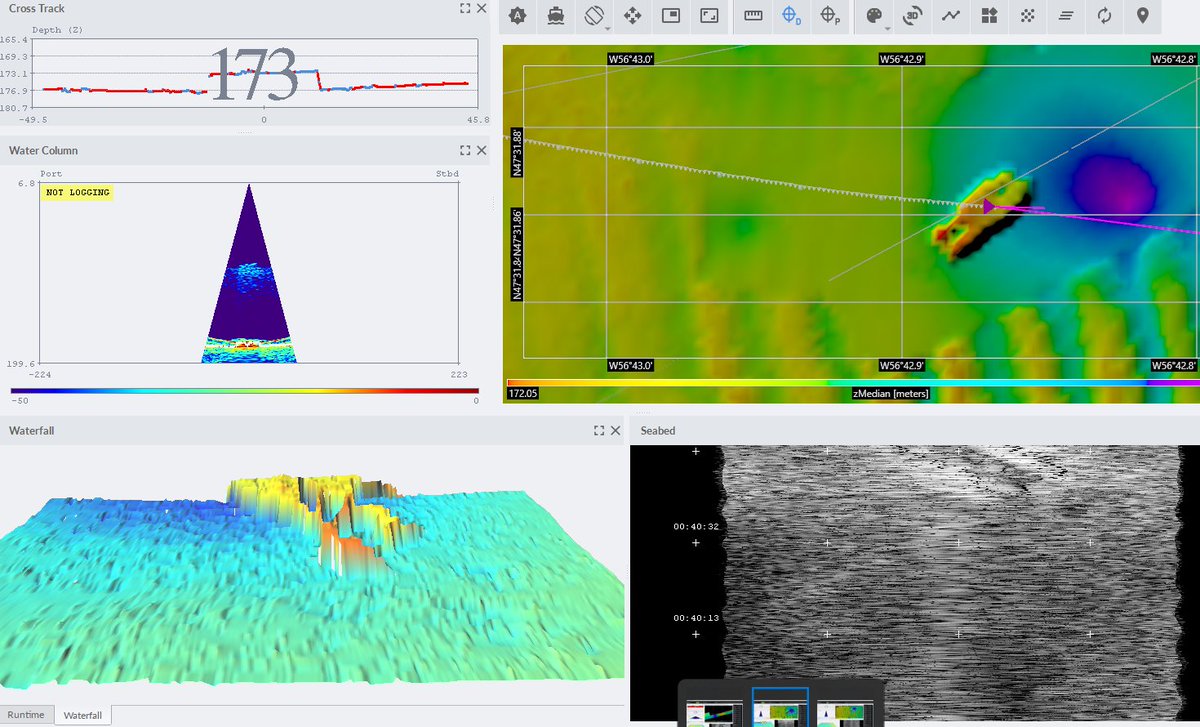
Task: Click the -50 color bar minimum value
Action: [19, 401]
